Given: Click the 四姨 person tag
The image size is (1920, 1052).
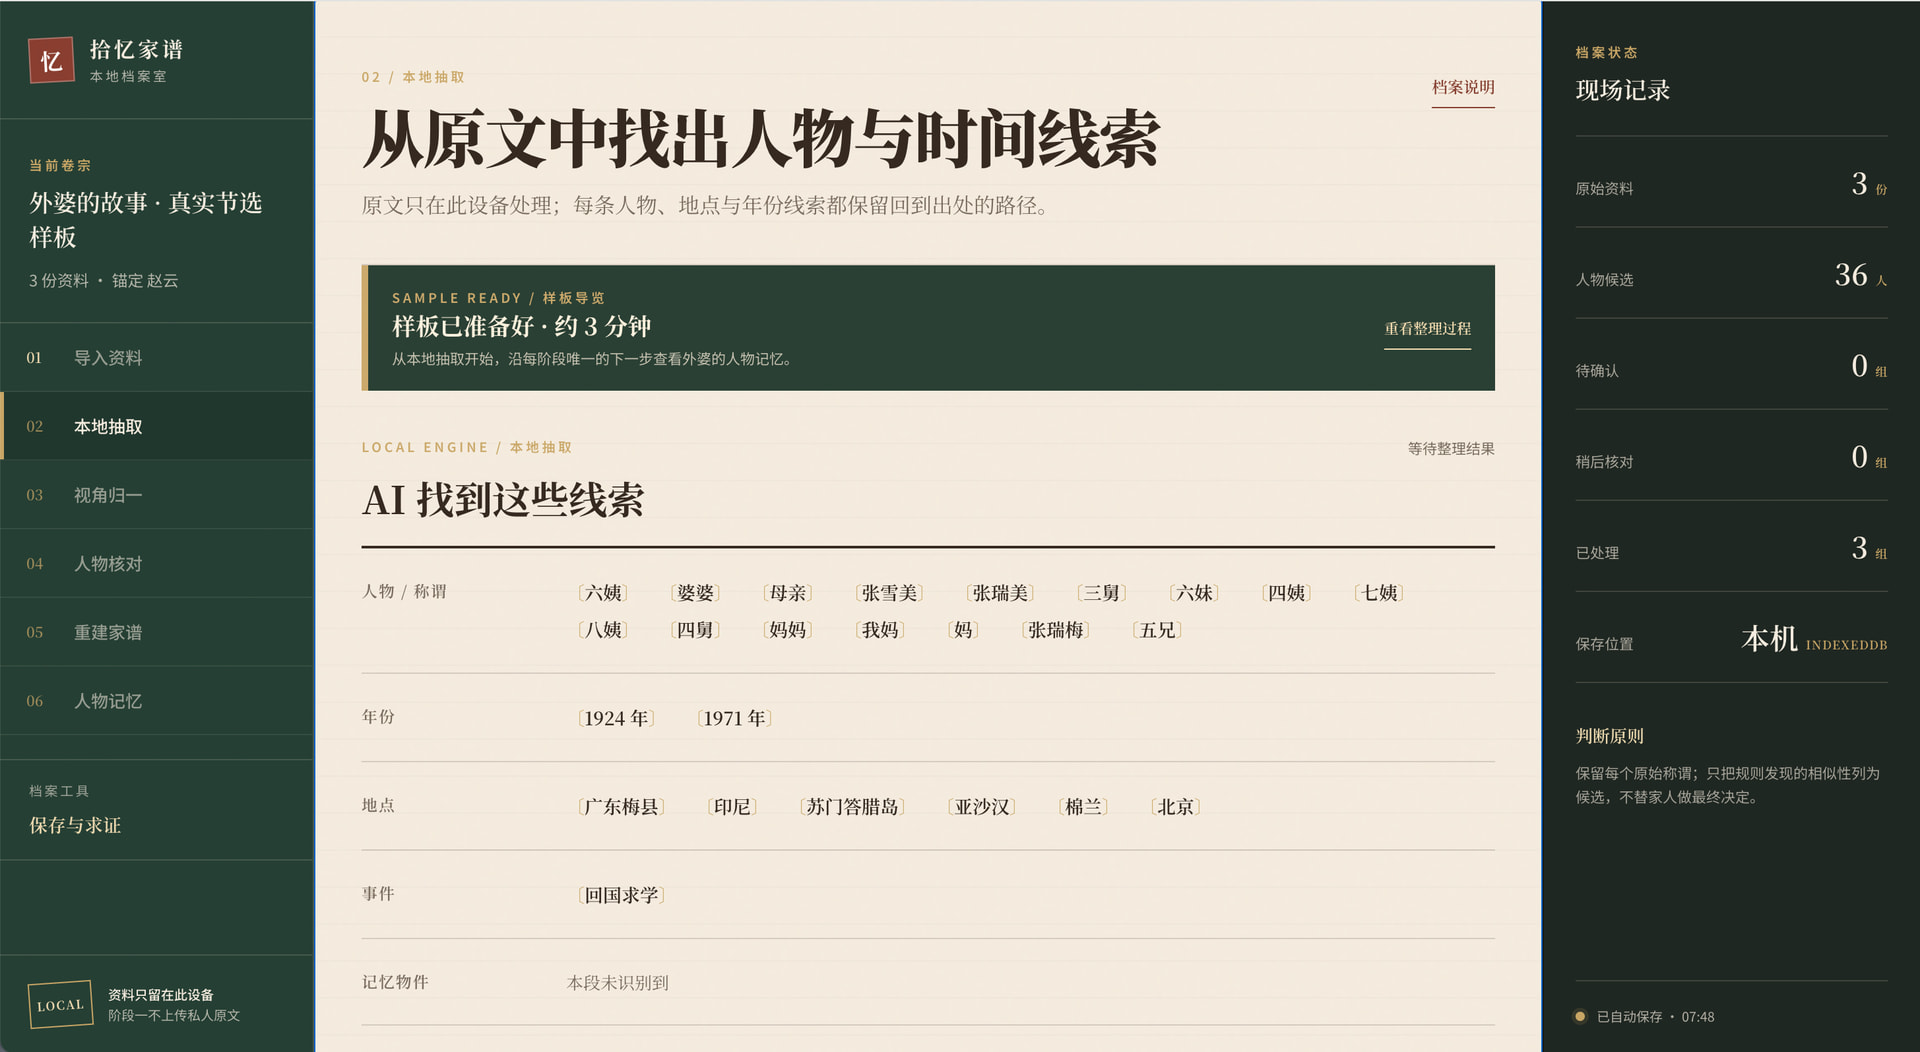Looking at the screenshot, I should click(1286, 593).
